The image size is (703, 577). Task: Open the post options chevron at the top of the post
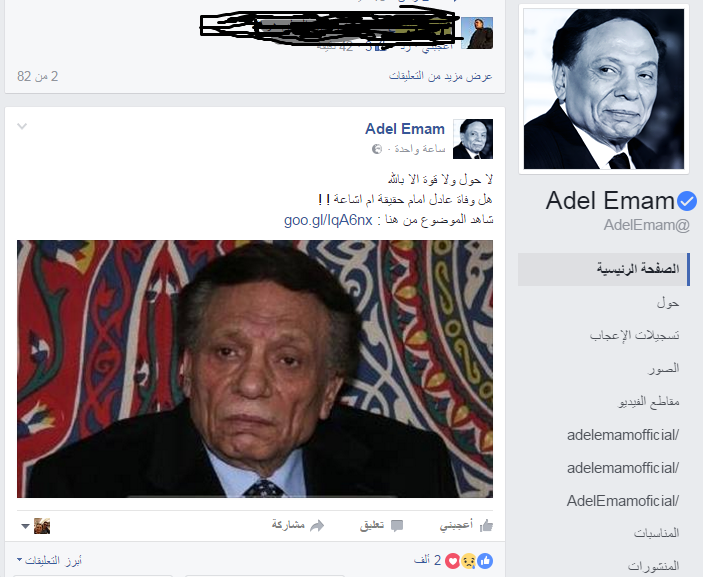(x=22, y=126)
